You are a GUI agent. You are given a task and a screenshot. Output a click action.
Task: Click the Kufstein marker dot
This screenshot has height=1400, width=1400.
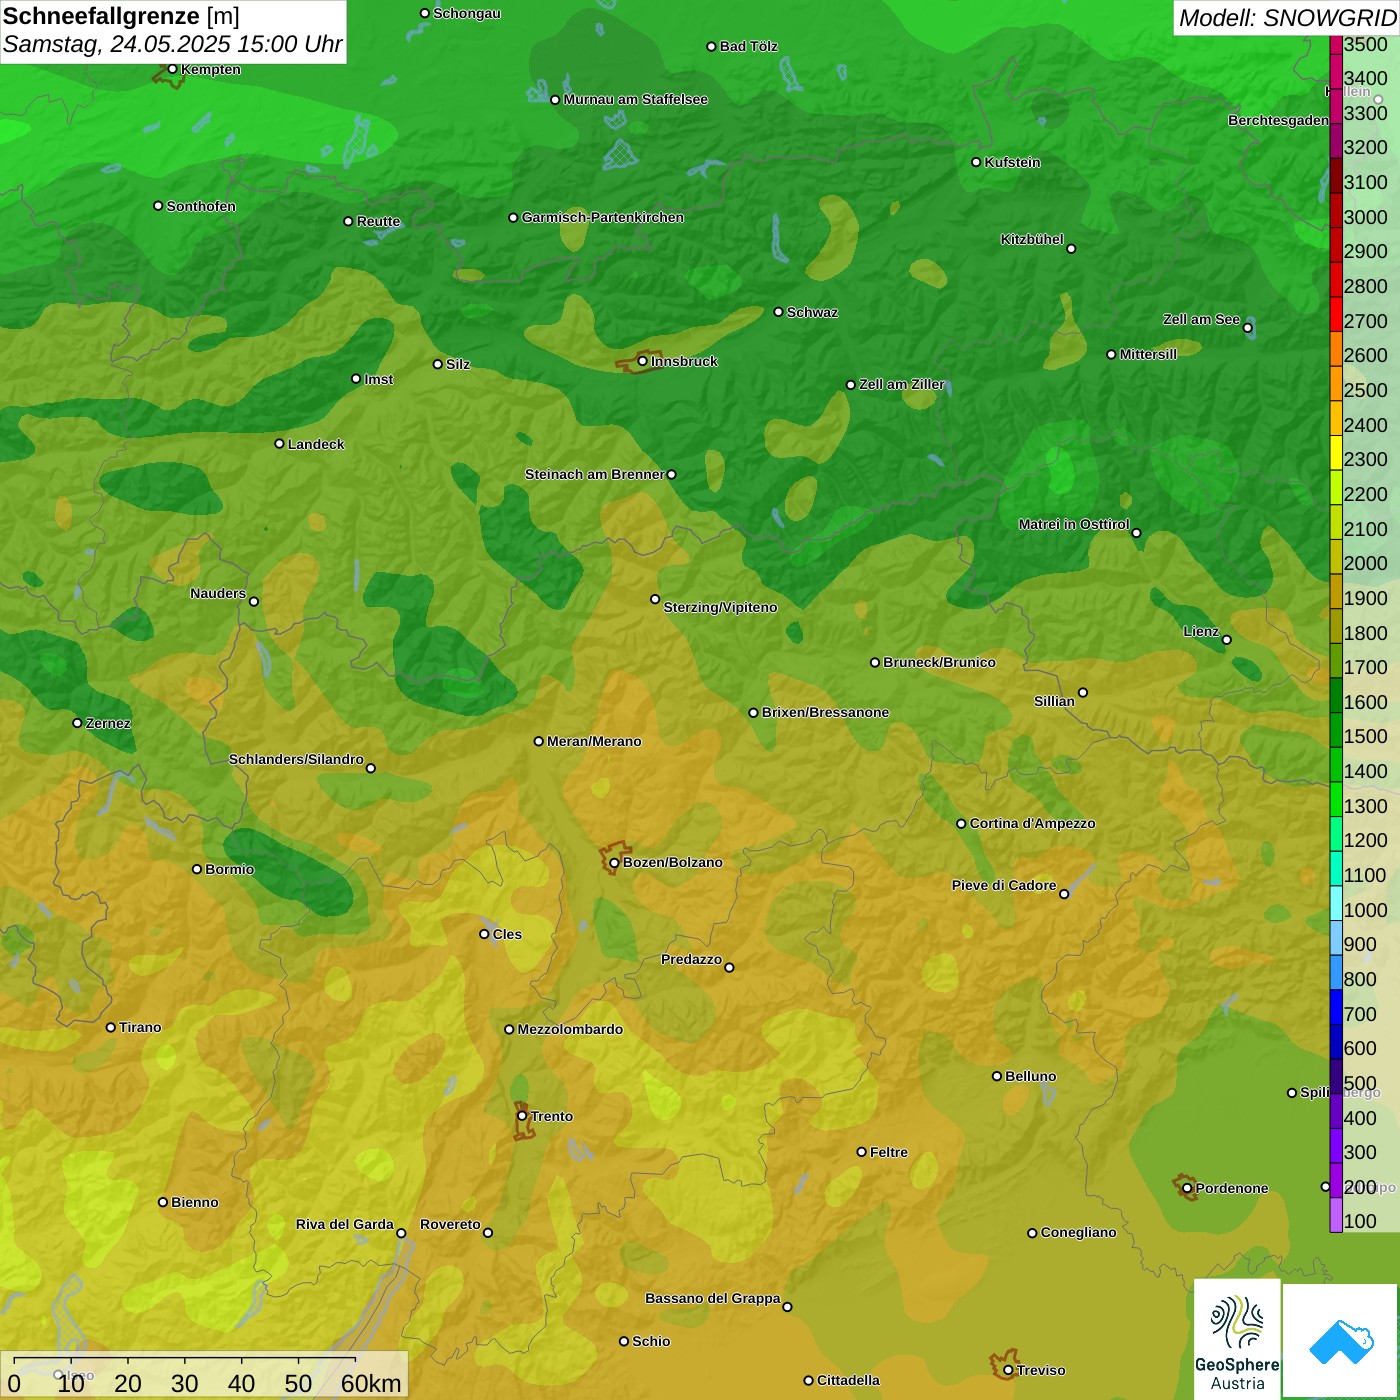point(976,162)
